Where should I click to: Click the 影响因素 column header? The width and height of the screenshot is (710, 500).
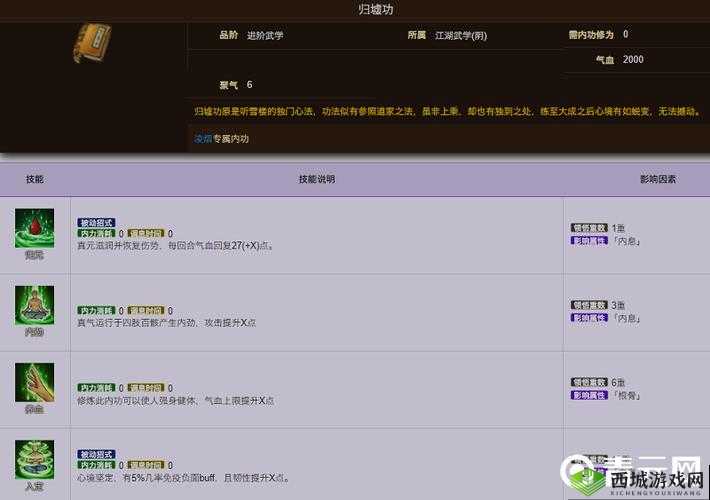pos(657,179)
